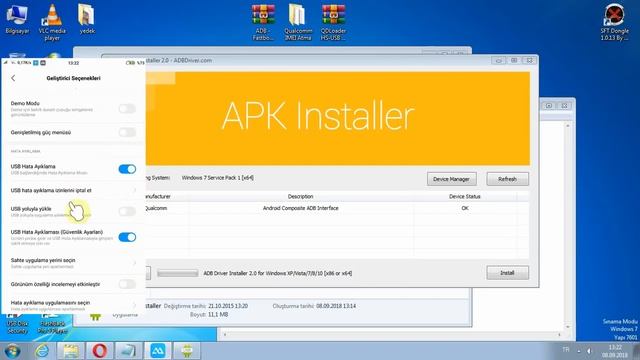Show hidden system tray icons
The height and width of the screenshot is (360, 640).
[579, 351]
